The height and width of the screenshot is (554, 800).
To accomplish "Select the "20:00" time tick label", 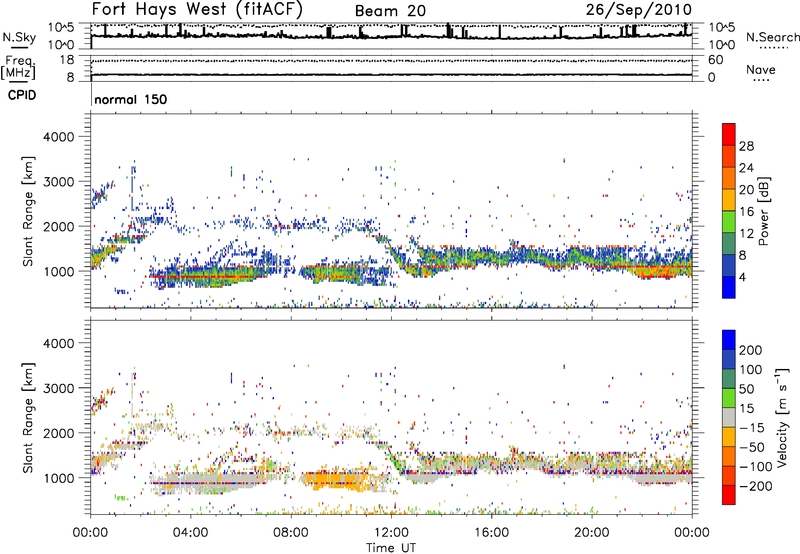I will (x=592, y=533).
